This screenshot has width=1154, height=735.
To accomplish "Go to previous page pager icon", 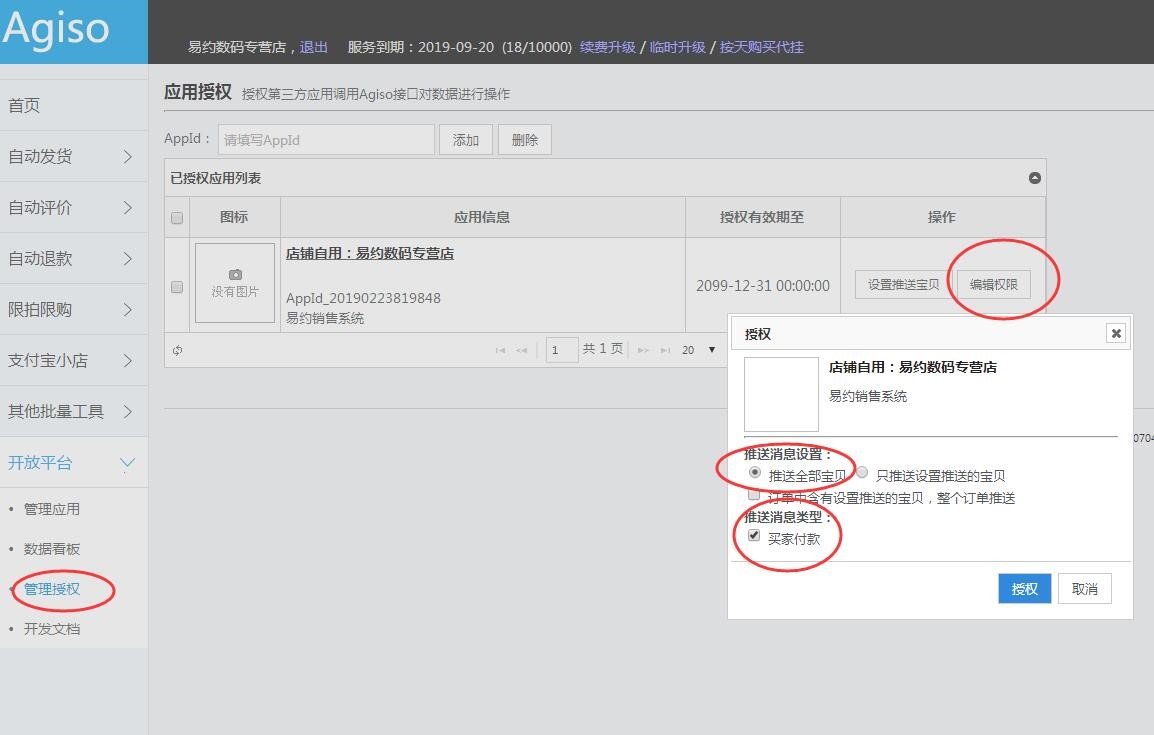I will coord(521,350).
